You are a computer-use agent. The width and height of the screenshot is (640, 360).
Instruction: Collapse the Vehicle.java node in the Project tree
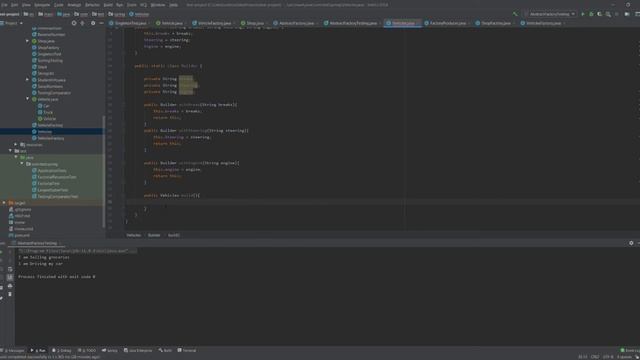27,99
